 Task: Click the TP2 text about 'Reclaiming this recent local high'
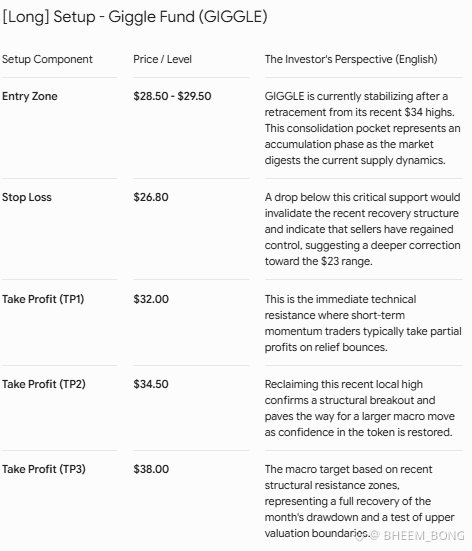360,408
